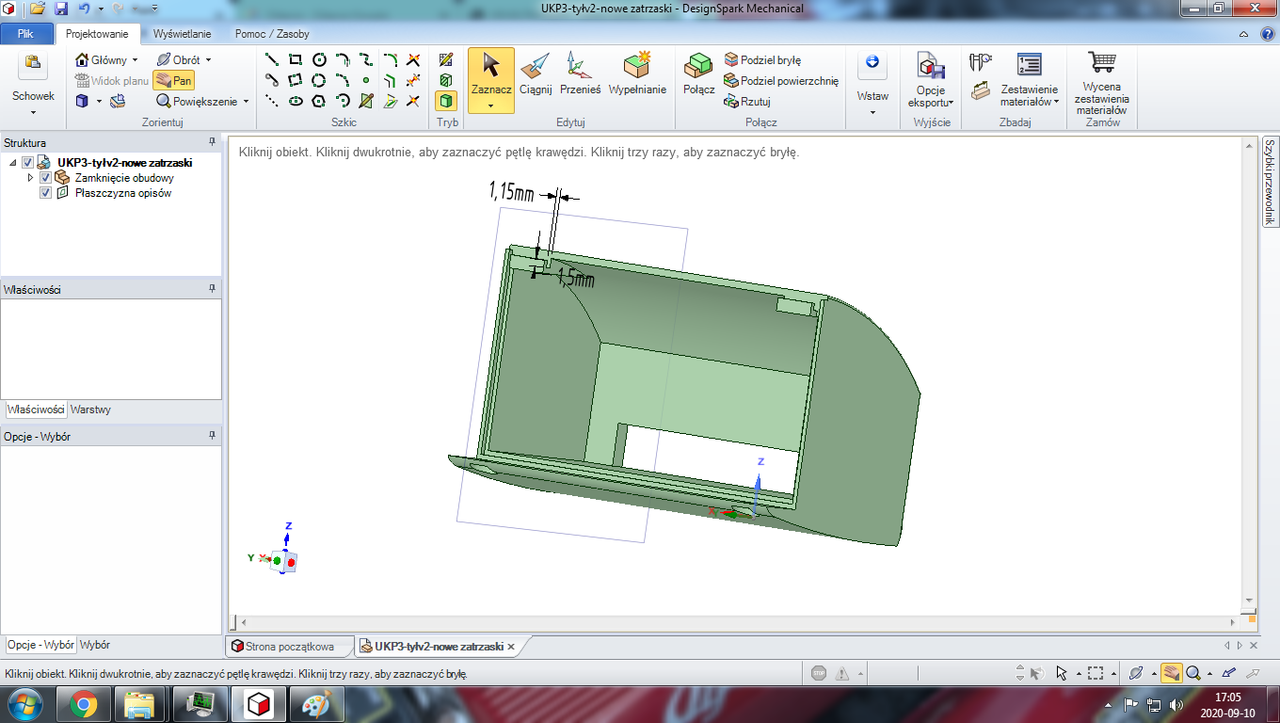The height and width of the screenshot is (723, 1280).
Task: Open the Główny view dropdown arrow
Action: [x=135, y=60]
